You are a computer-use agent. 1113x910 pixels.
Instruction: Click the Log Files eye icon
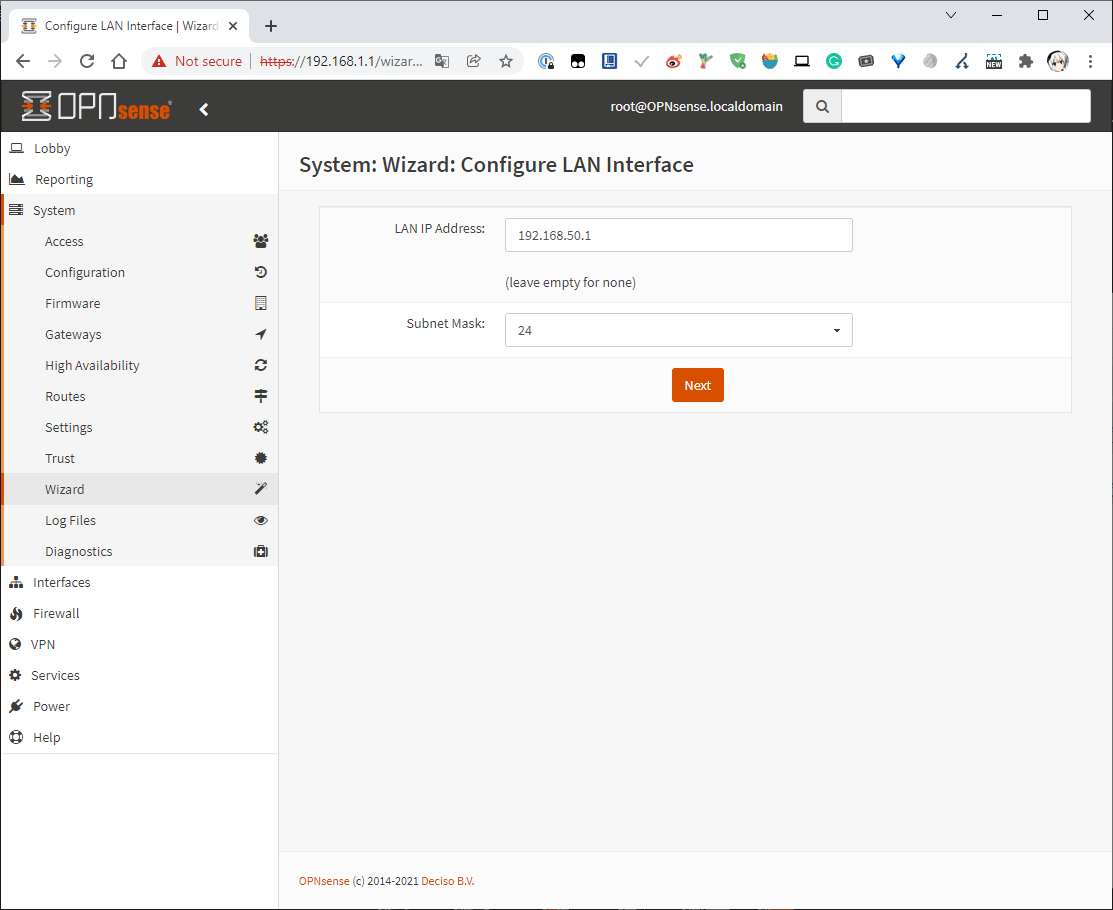click(x=261, y=520)
